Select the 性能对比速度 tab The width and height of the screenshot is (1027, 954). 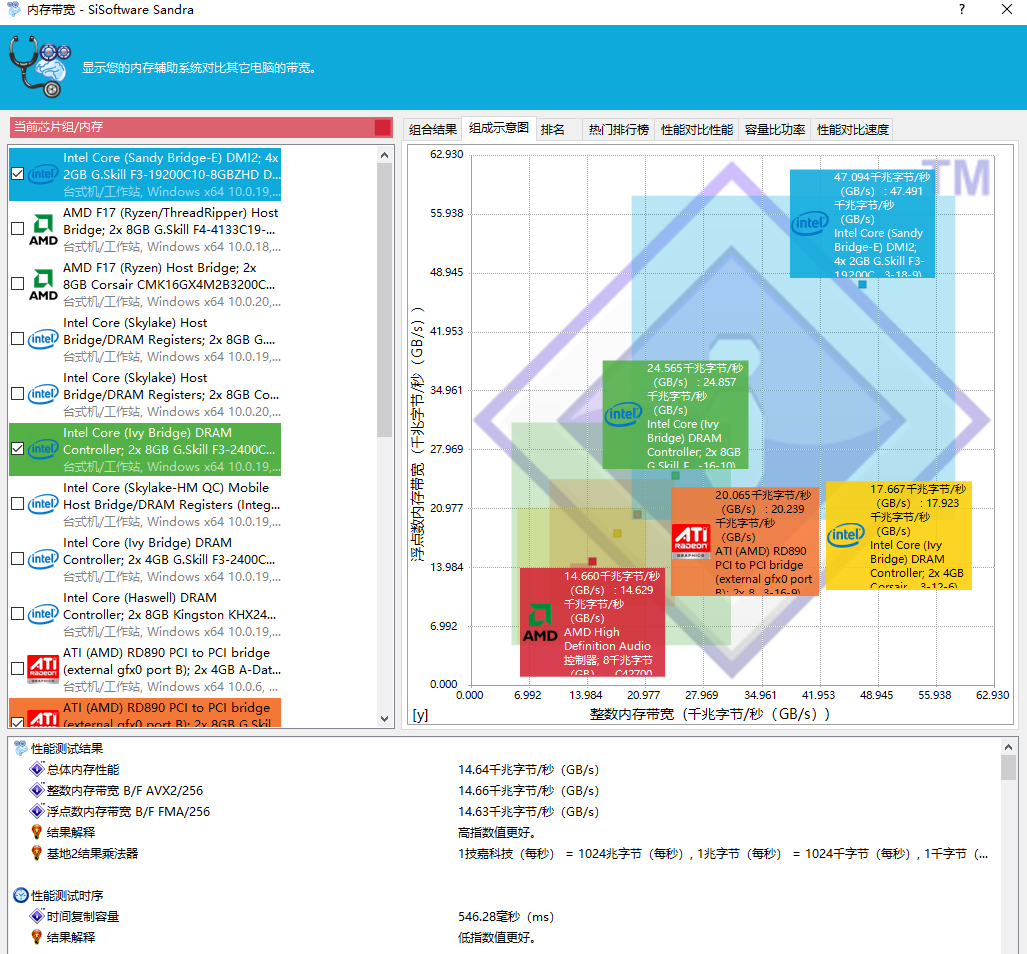[x=853, y=129]
